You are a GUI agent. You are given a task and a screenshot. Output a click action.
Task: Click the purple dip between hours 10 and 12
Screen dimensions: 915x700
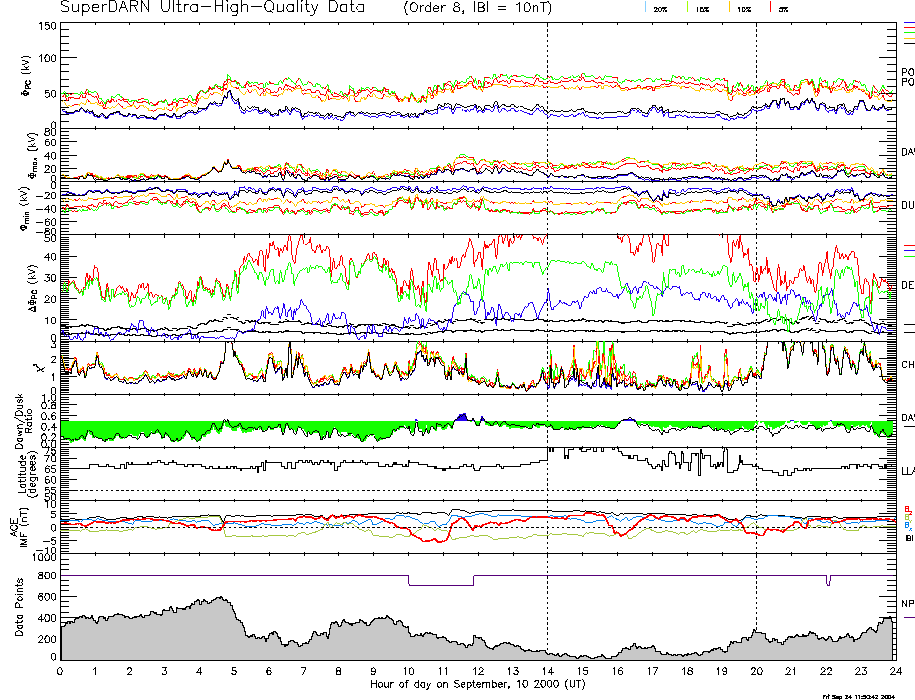pos(440,584)
